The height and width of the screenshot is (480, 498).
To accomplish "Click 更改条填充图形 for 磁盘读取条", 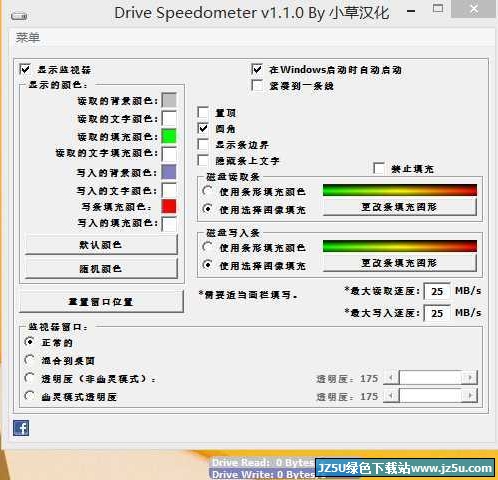I will pos(399,207).
